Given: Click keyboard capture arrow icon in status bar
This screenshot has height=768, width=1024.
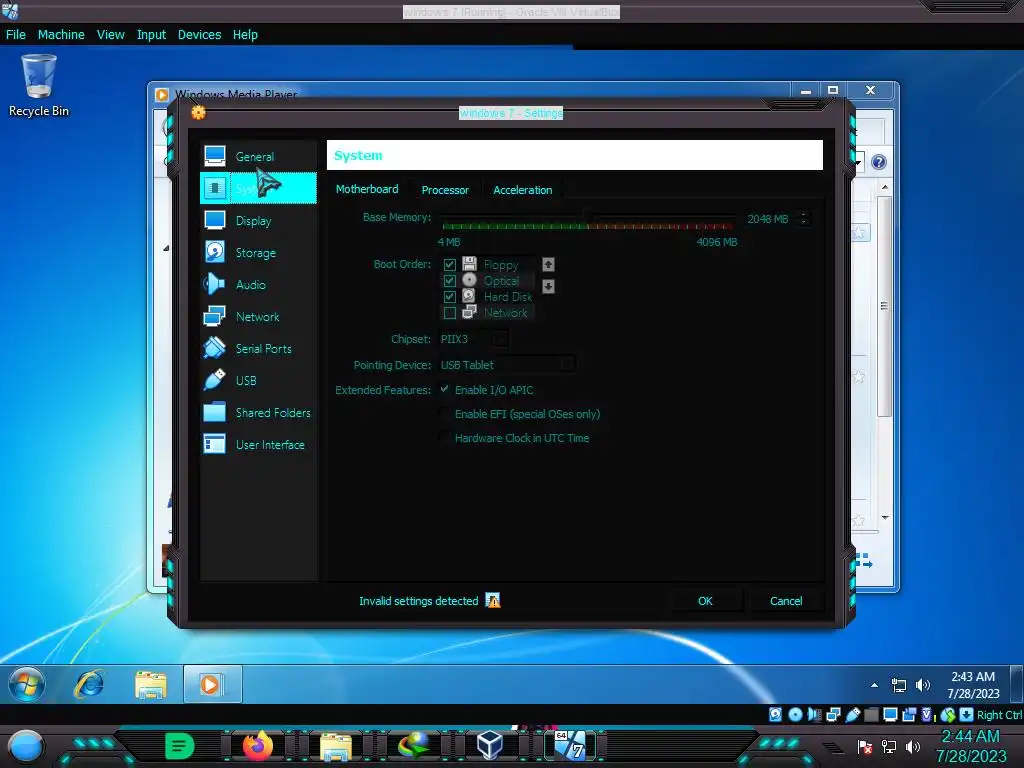Looking at the screenshot, I should tap(967, 714).
